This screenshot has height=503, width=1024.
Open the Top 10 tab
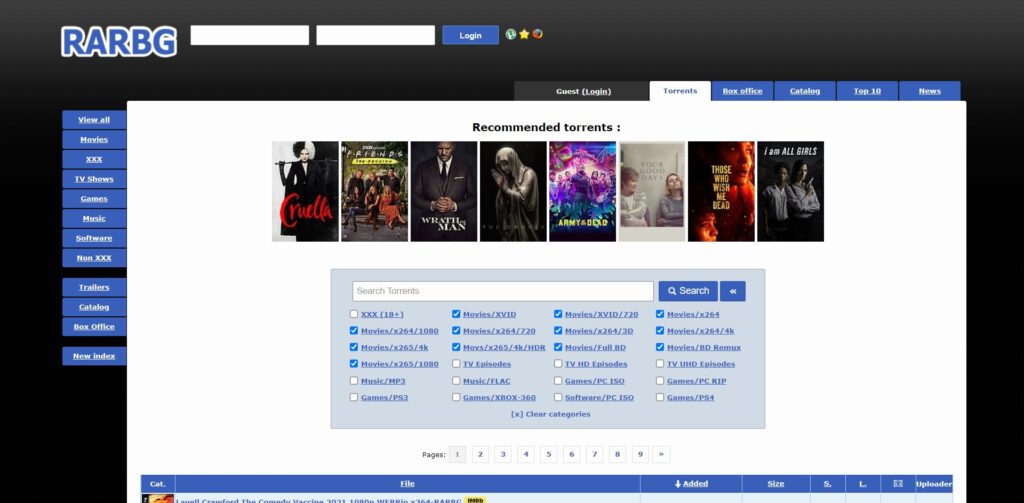point(867,91)
